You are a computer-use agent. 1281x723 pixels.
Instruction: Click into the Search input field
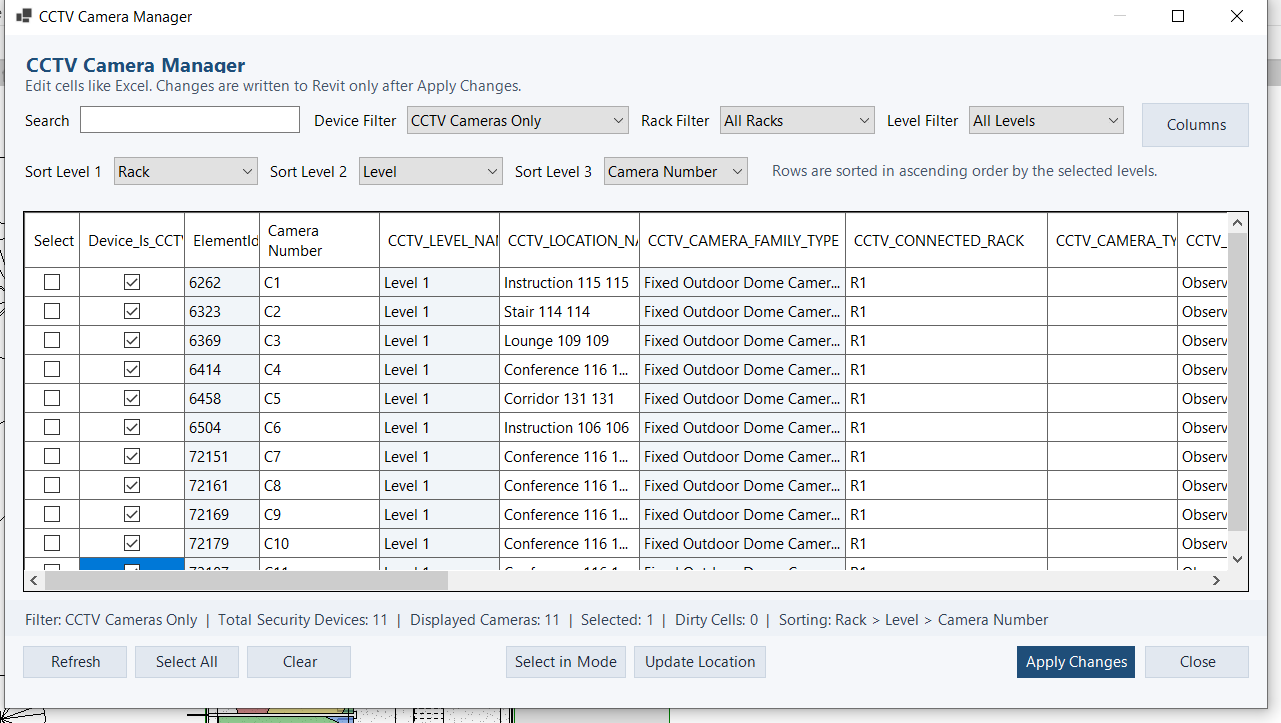[190, 120]
